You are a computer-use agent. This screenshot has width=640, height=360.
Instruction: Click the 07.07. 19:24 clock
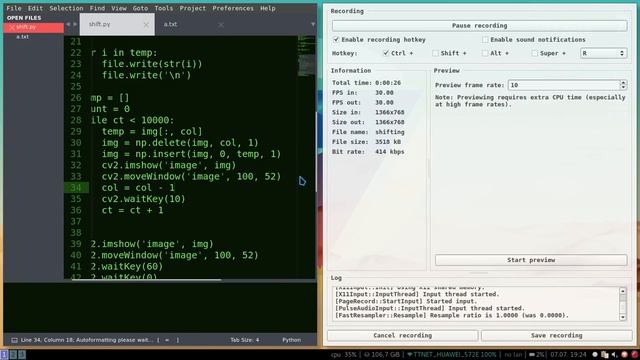pos(569,354)
